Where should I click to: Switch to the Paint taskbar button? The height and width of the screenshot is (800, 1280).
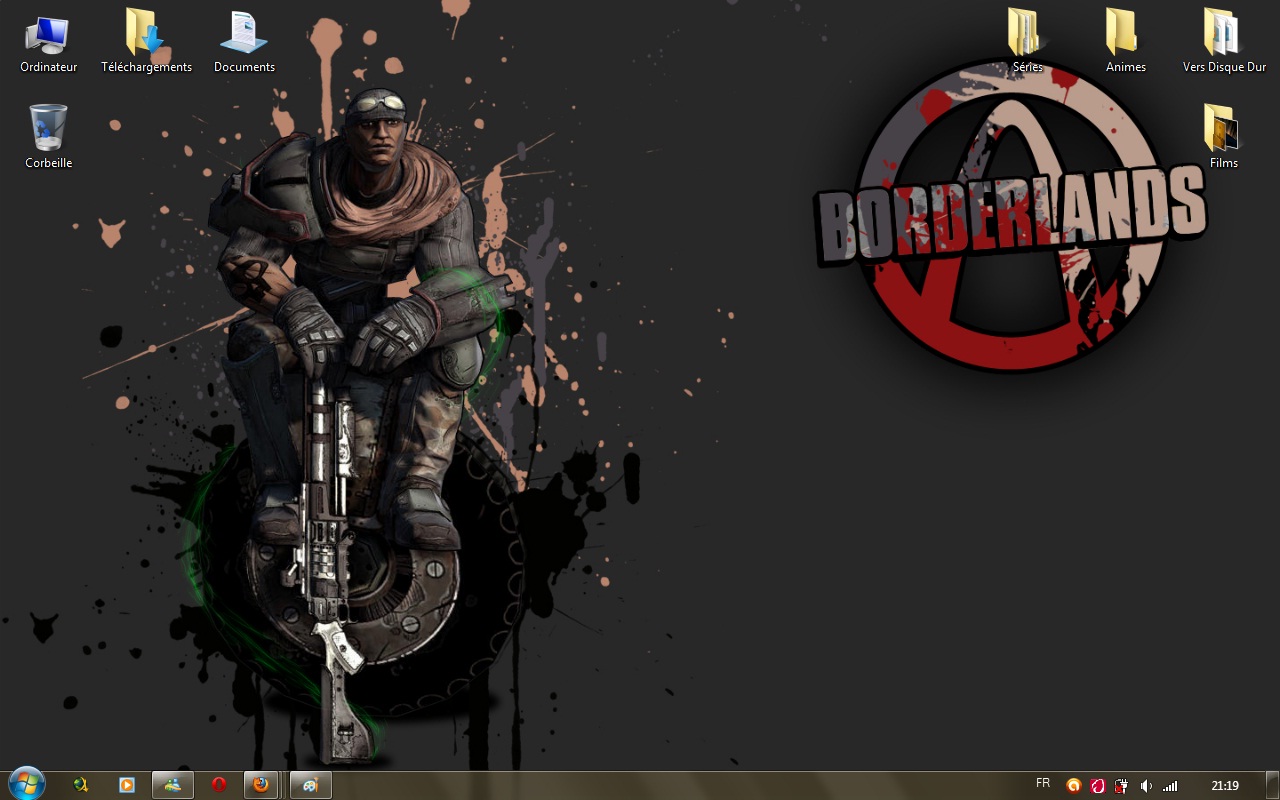click(311, 785)
